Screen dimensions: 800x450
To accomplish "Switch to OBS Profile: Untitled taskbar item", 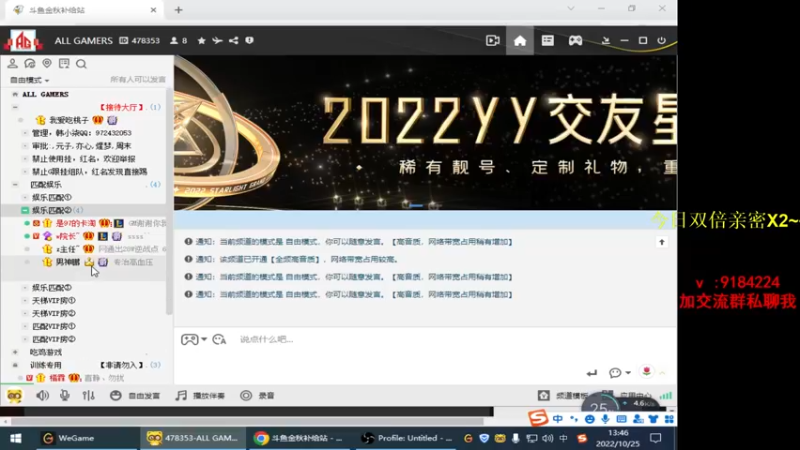I will pyautogui.click(x=407, y=438).
